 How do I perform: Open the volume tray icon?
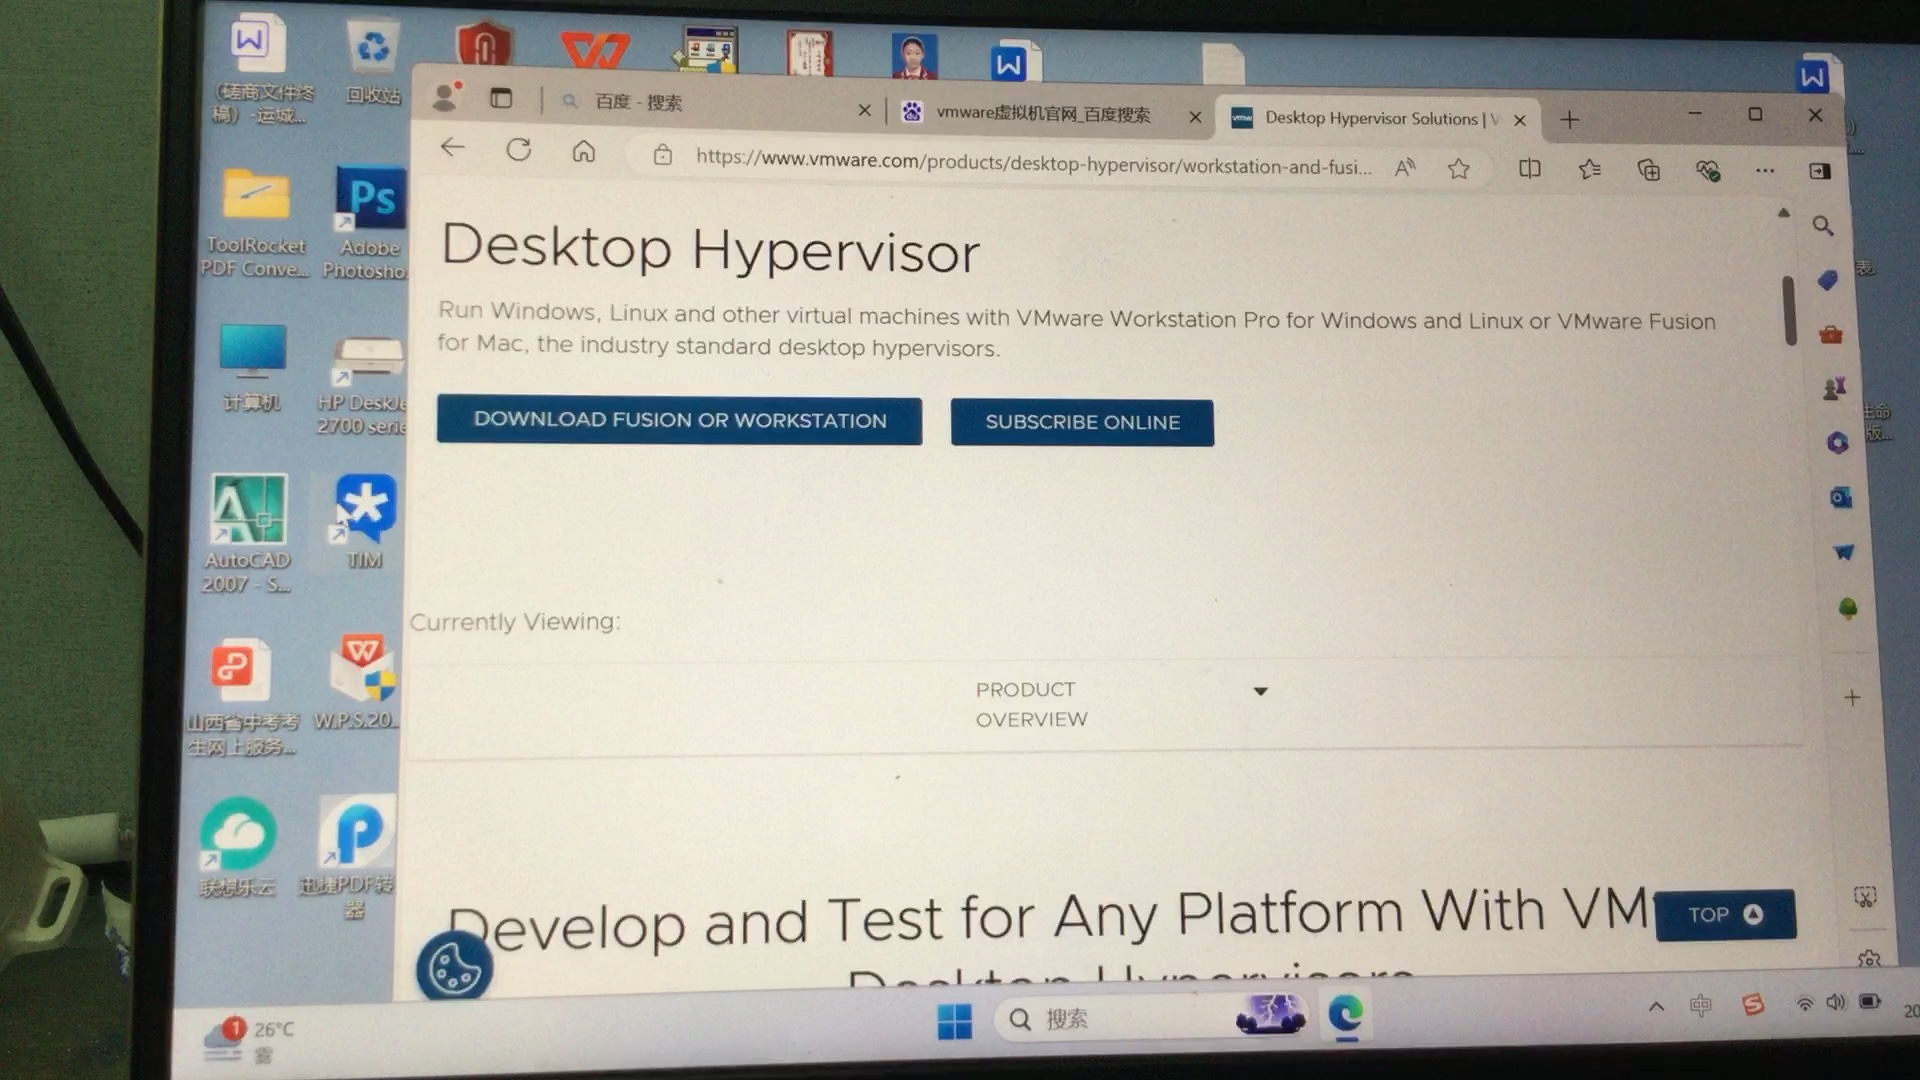(1835, 1002)
